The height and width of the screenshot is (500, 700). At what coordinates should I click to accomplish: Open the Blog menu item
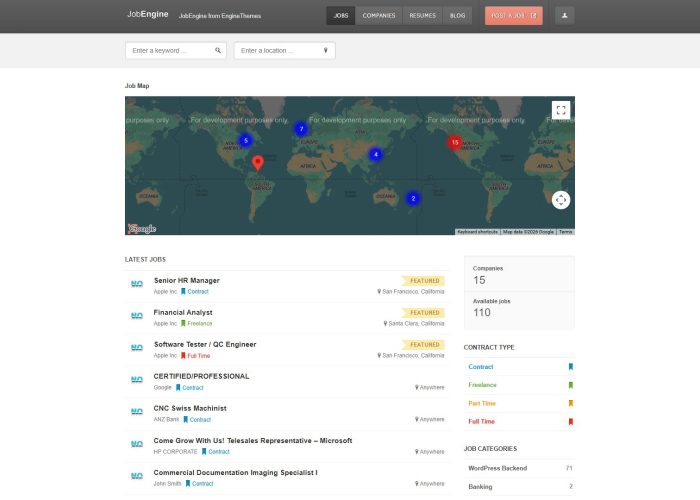457,16
